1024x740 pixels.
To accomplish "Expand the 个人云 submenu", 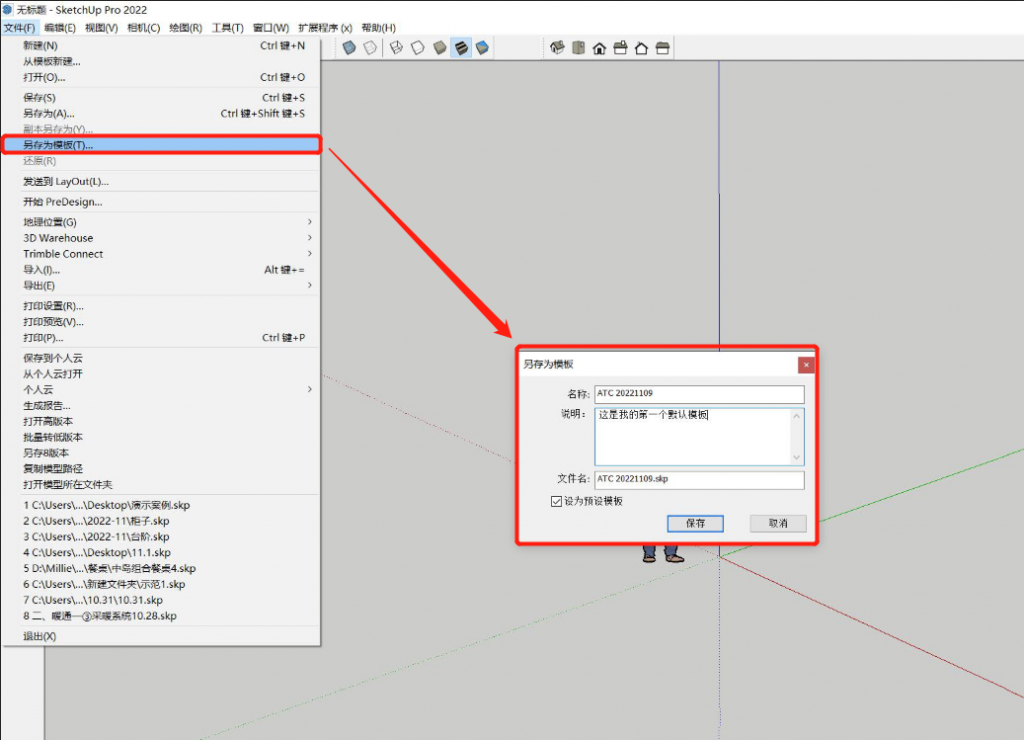I will [170, 389].
